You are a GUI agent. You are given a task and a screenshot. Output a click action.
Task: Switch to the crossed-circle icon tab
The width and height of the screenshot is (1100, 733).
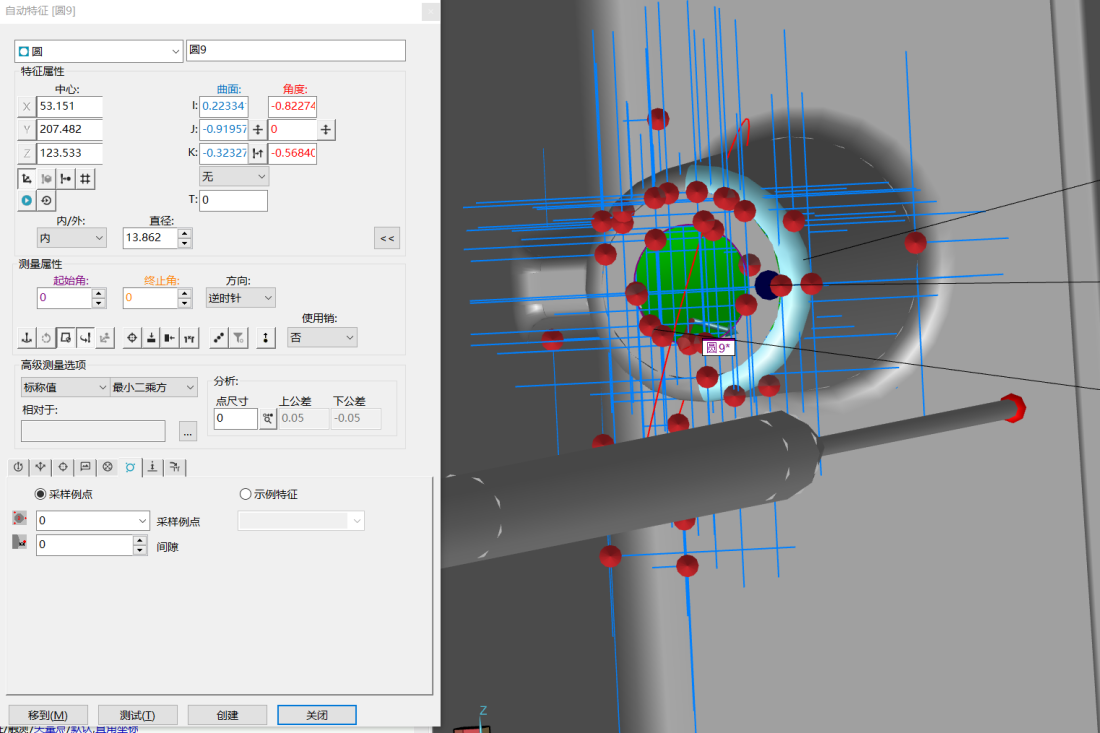[x=108, y=466]
